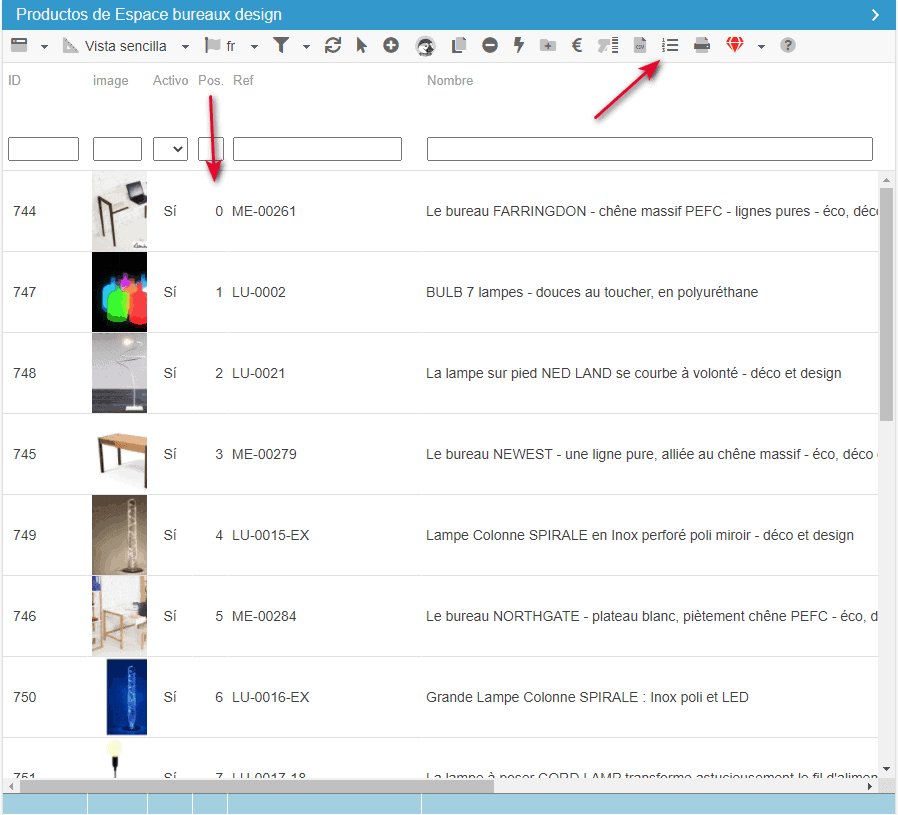Click the panel layout icon

click(x=19, y=45)
